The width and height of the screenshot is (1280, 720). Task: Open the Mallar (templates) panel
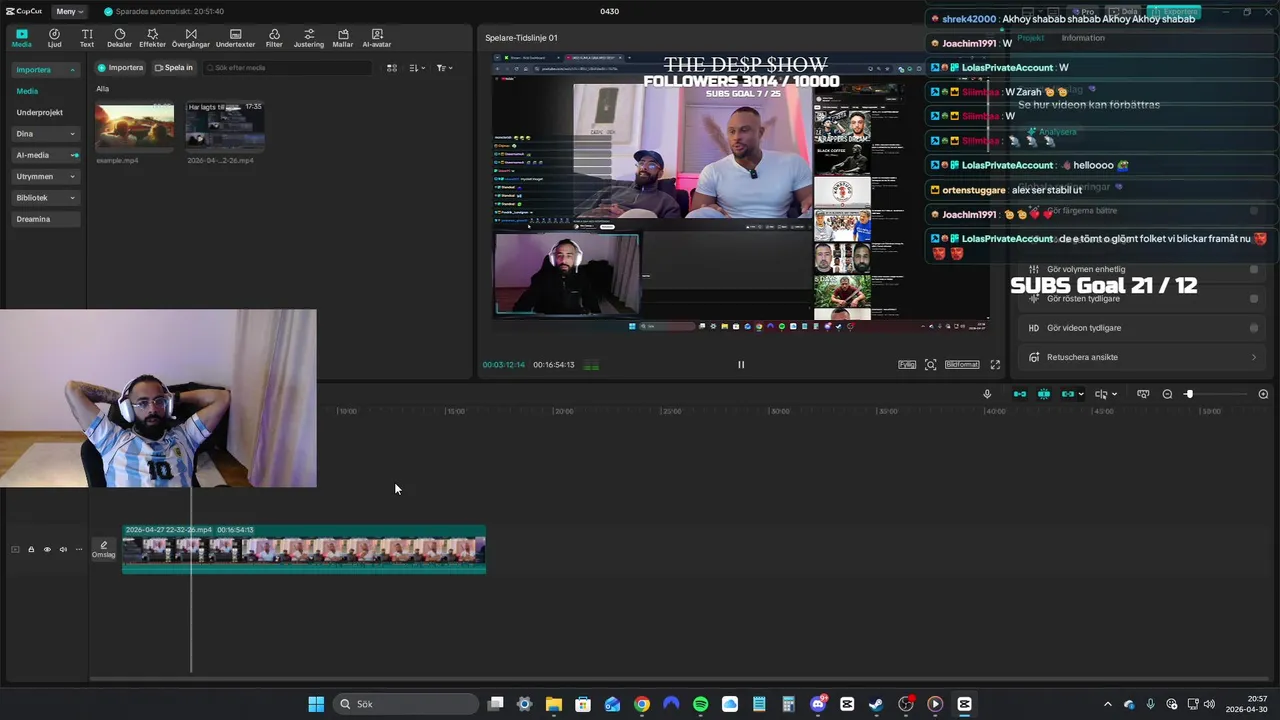(343, 38)
